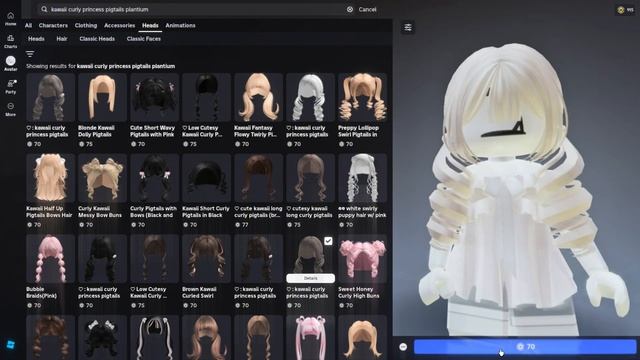The image size is (640, 360).
Task: Select the Heads tab
Action: (150, 25)
